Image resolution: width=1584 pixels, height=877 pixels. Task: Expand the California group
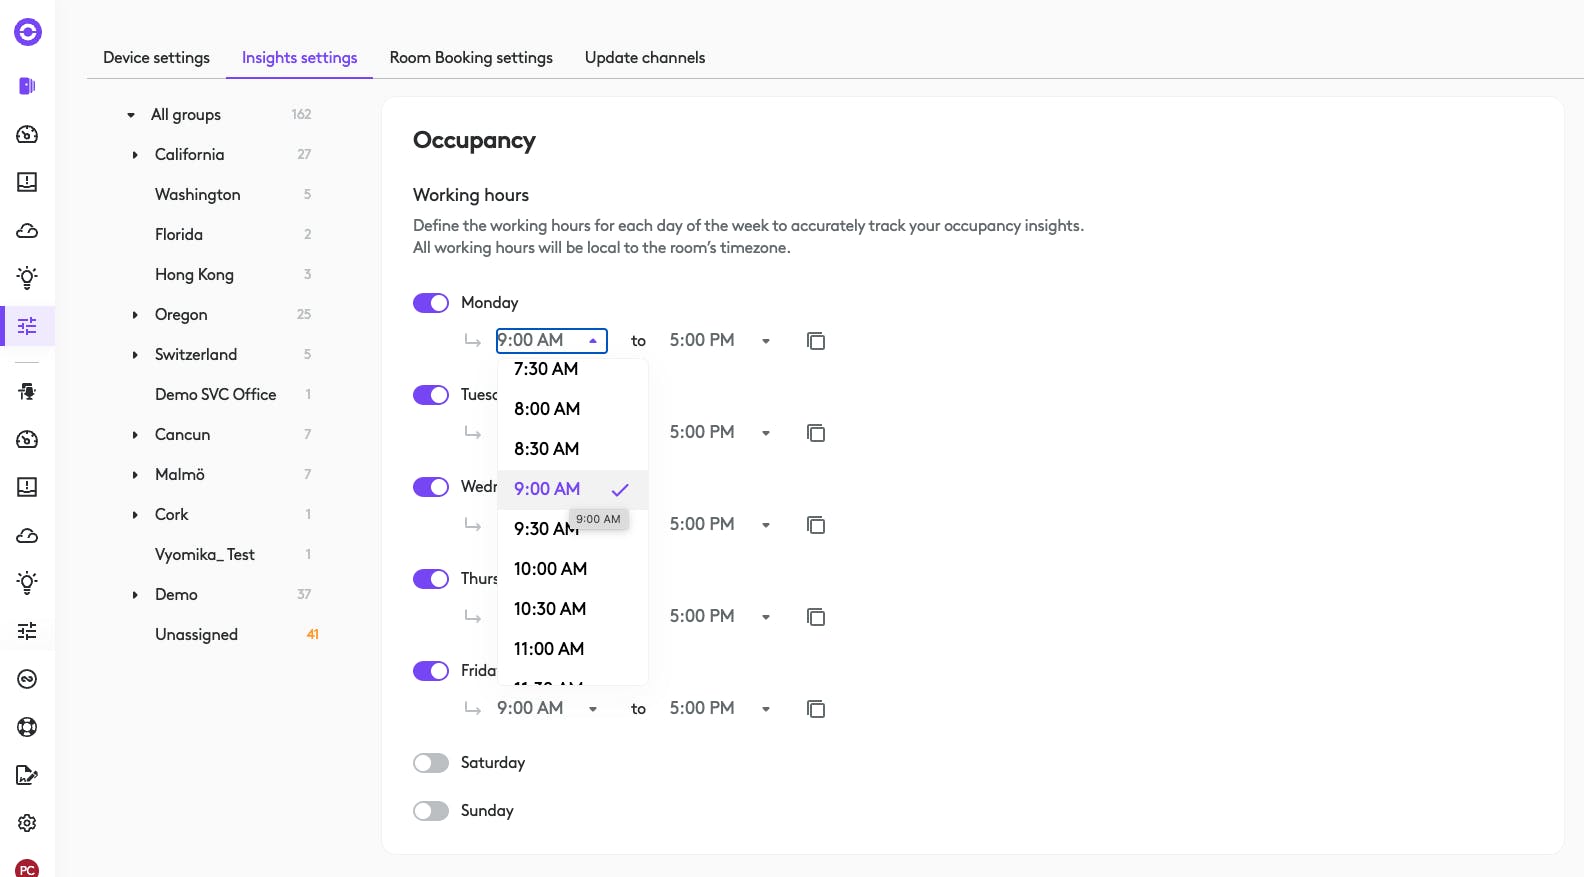coord(135,155)
